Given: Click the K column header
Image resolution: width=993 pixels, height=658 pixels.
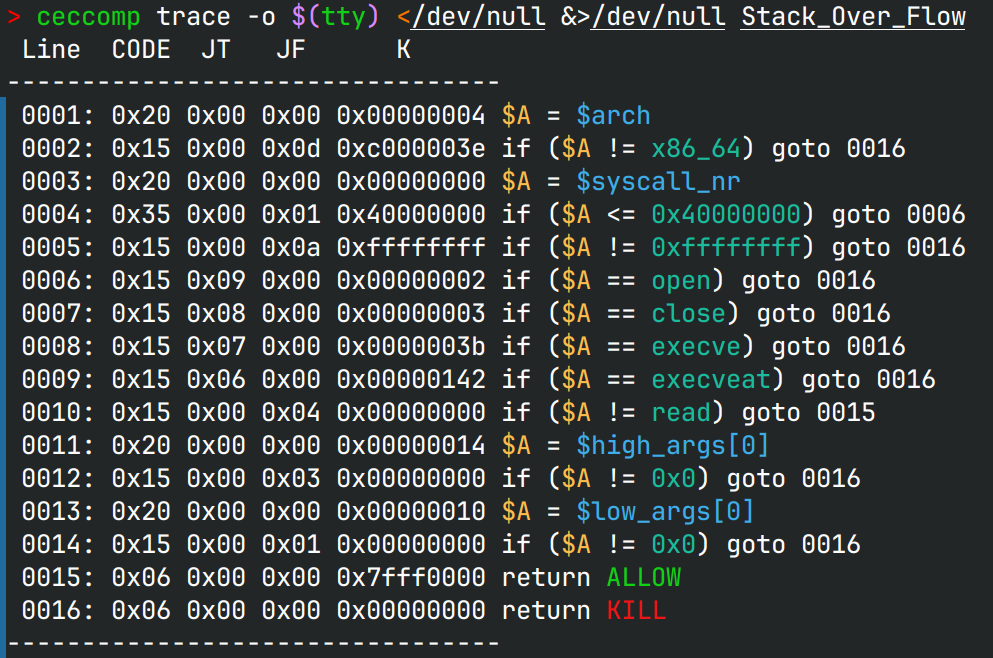Looking at the screenshot, I should click(403, 50).
